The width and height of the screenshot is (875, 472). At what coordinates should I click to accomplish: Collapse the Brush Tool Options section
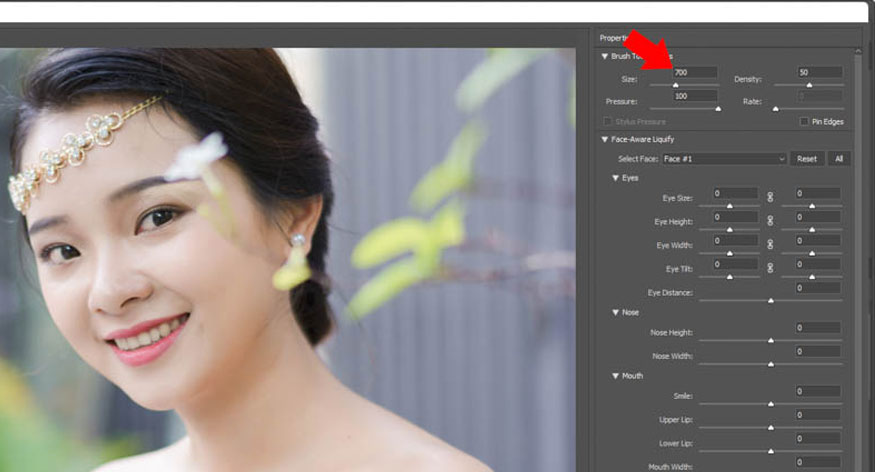604,56
